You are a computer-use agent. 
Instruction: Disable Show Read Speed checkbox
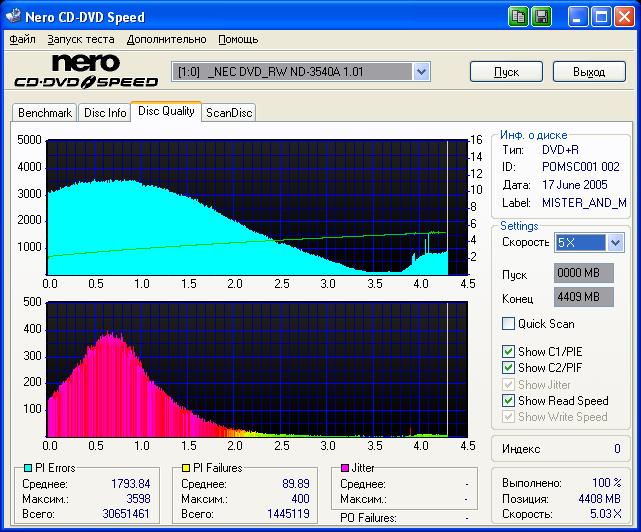coord(509,401)
